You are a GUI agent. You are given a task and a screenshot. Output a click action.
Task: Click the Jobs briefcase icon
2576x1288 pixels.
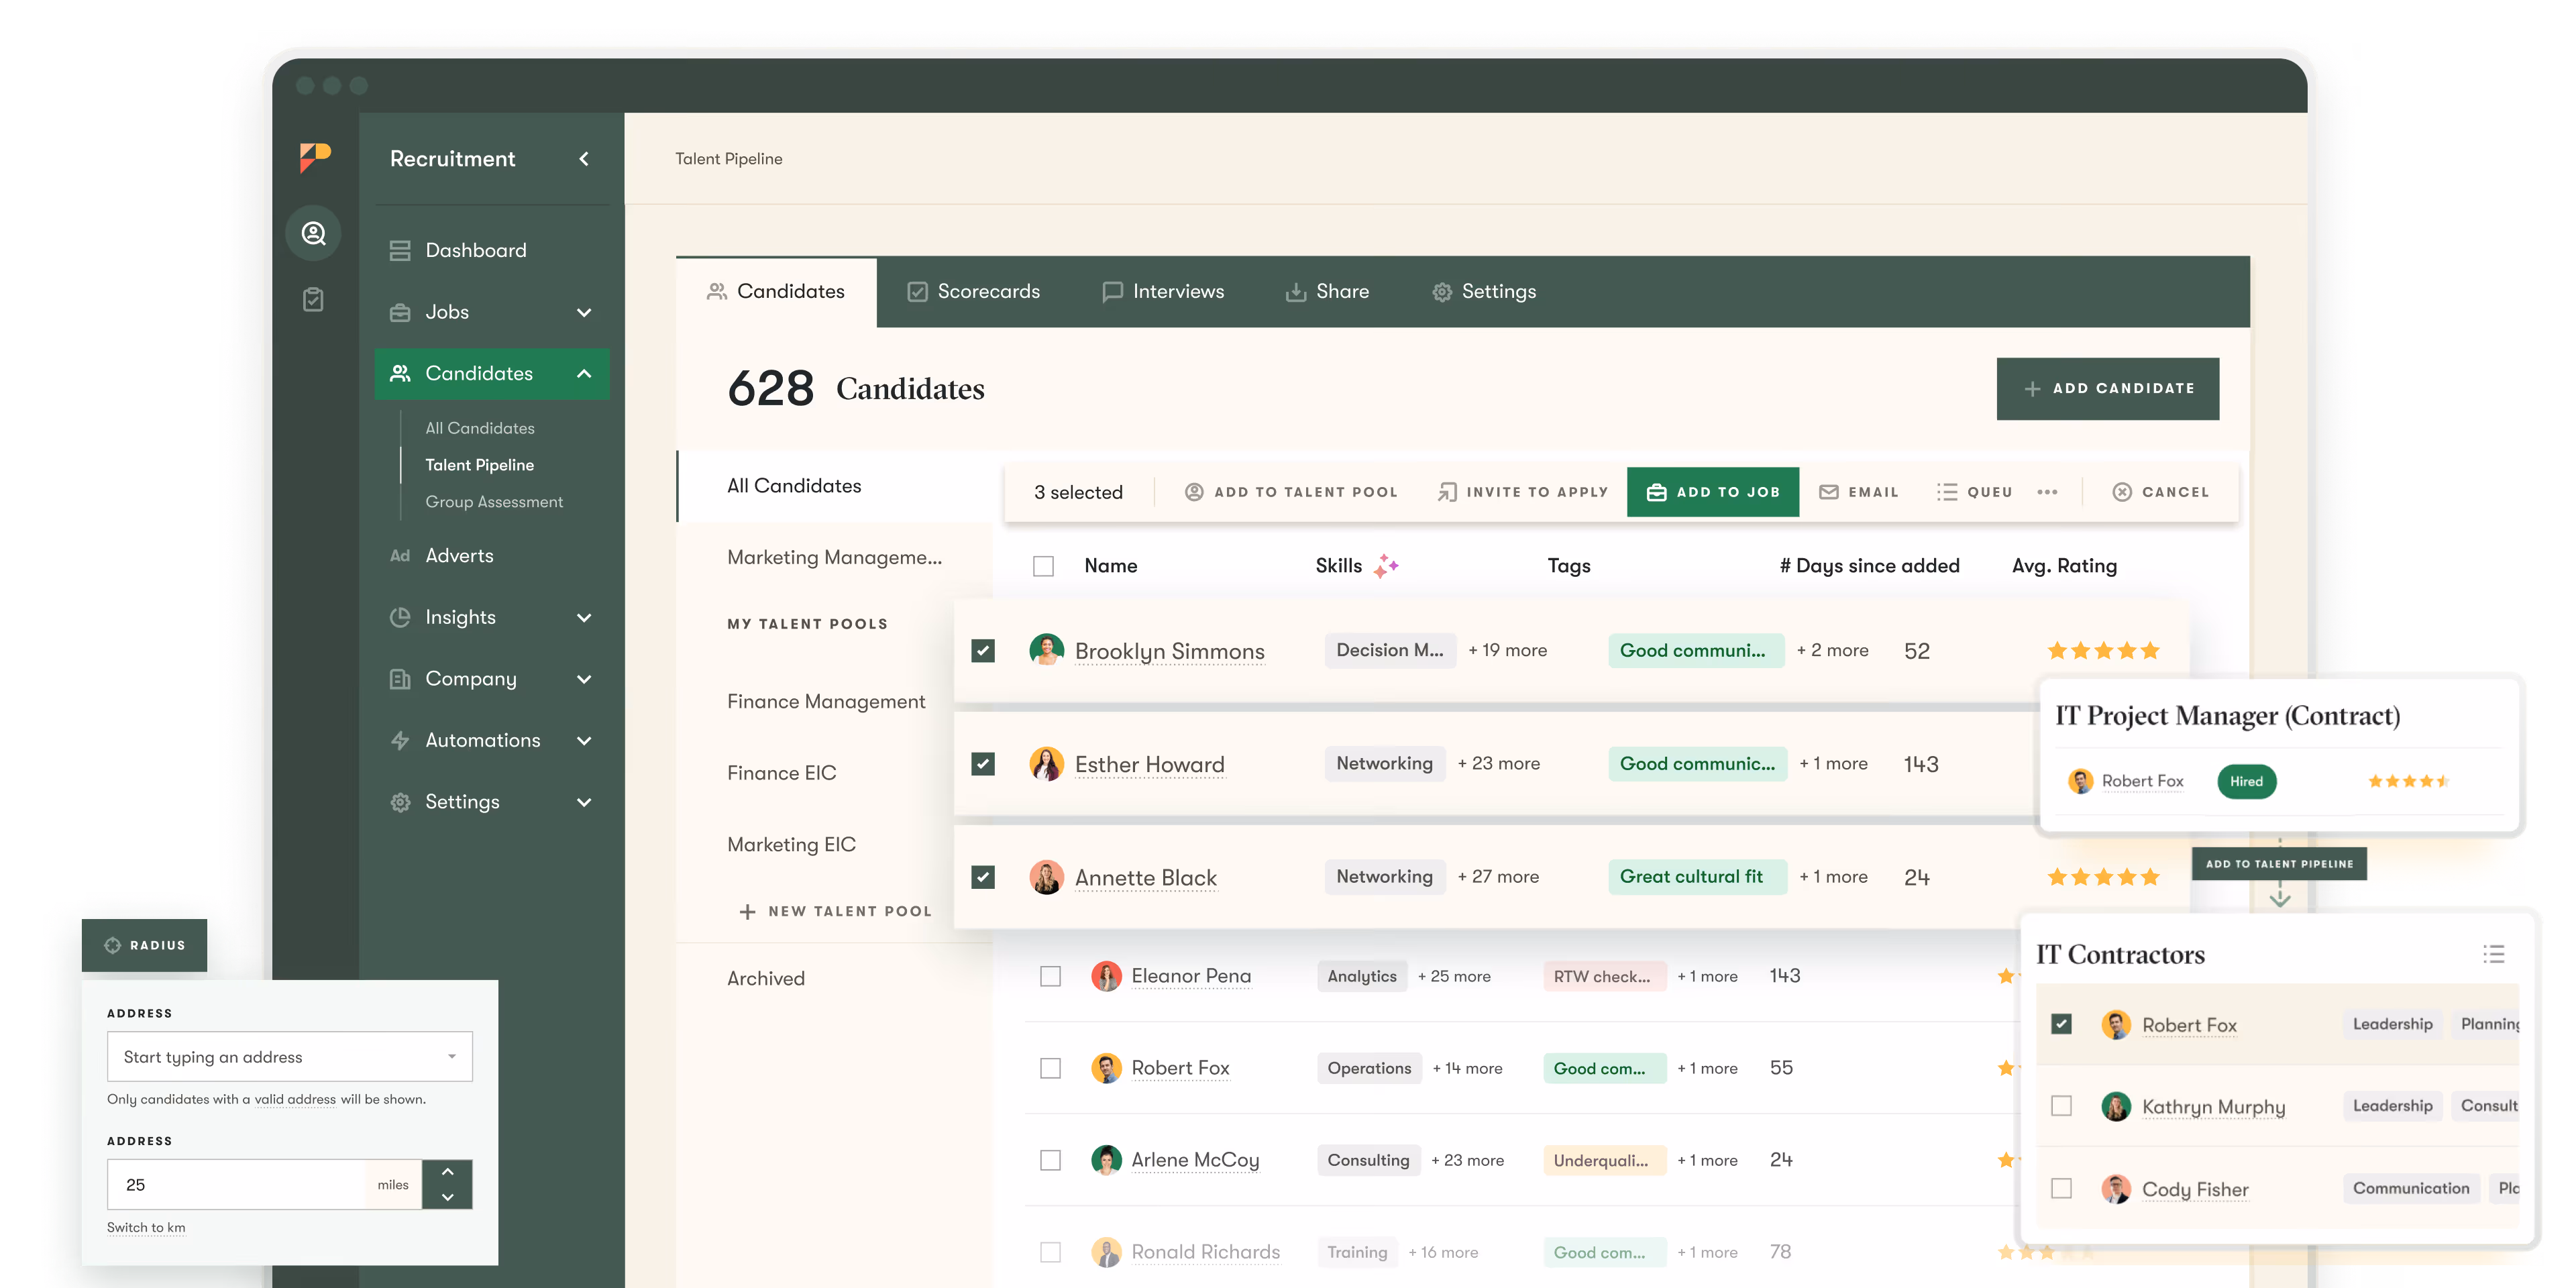point(400,312)
